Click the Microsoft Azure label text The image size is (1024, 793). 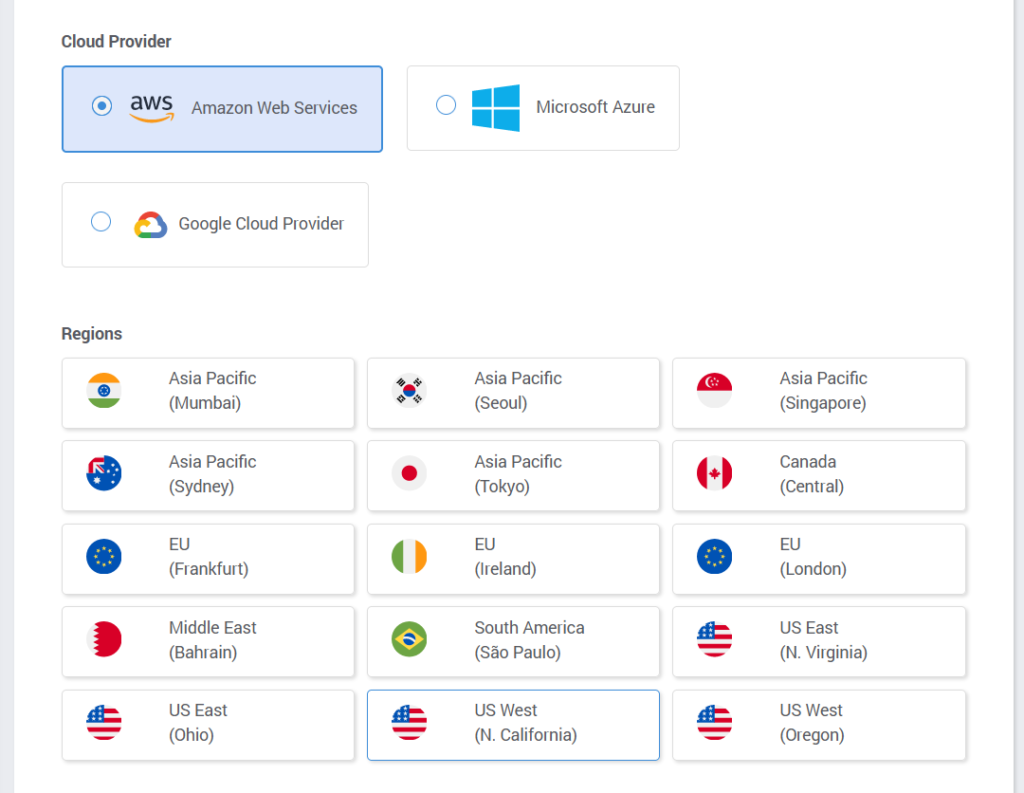tap(596, 107)
